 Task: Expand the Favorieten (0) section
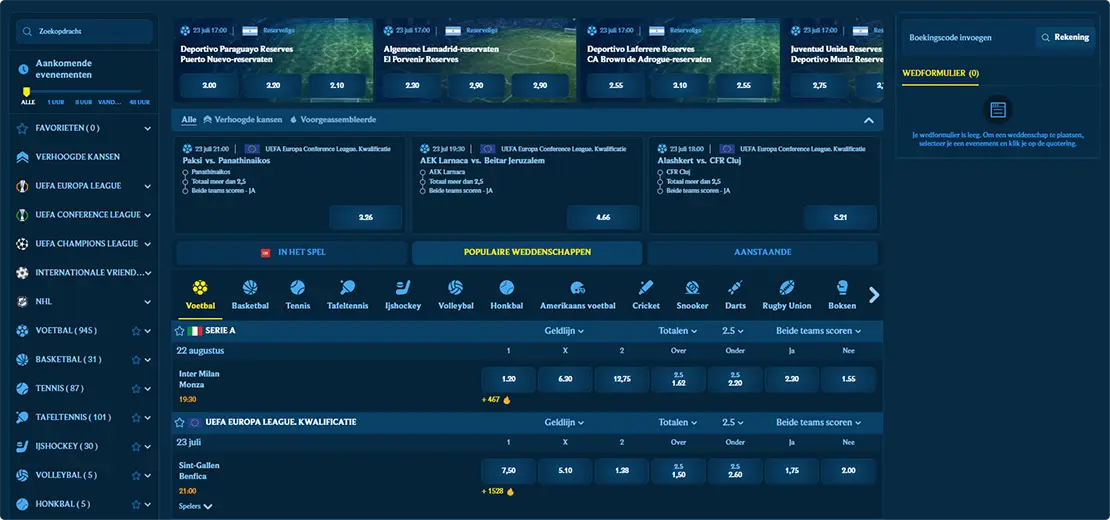147,128
